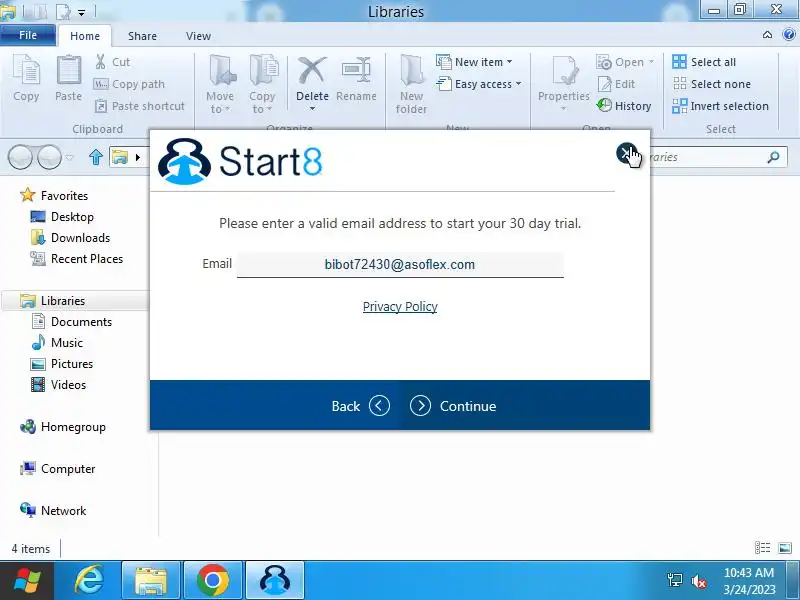The width and height of the screenshot is (800, 600).
Task: Open Recent Places in navigation pane
Action: click(x=87, y=259)
